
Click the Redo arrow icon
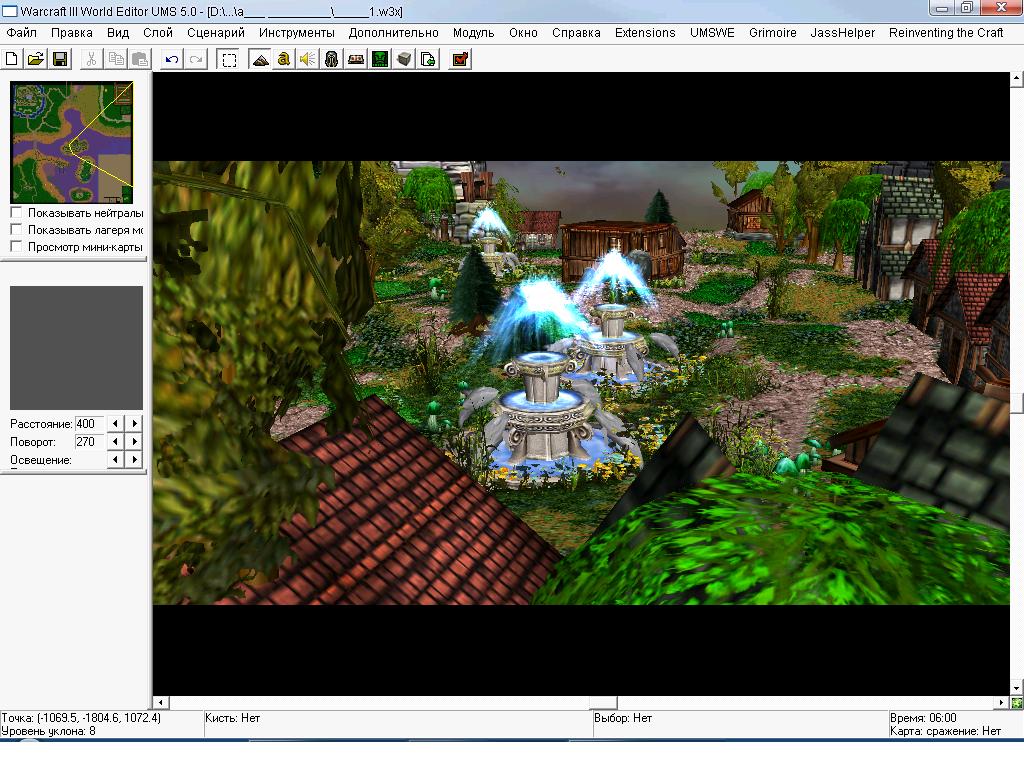click(196, 59)
